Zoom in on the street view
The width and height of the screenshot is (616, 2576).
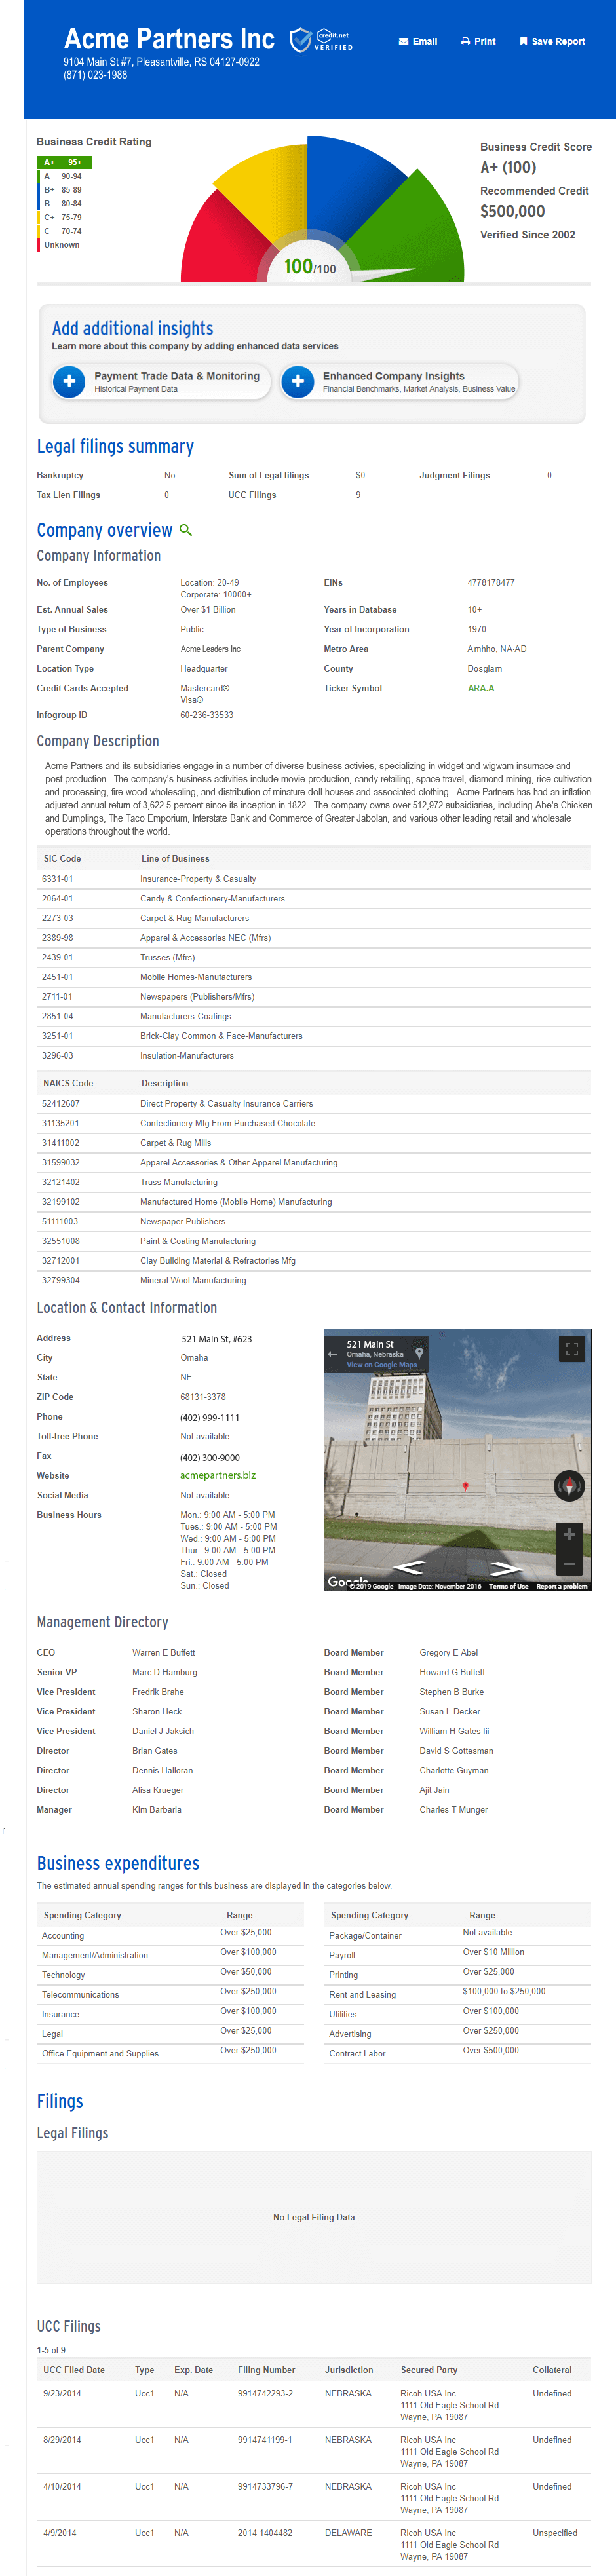point(569,1534)
